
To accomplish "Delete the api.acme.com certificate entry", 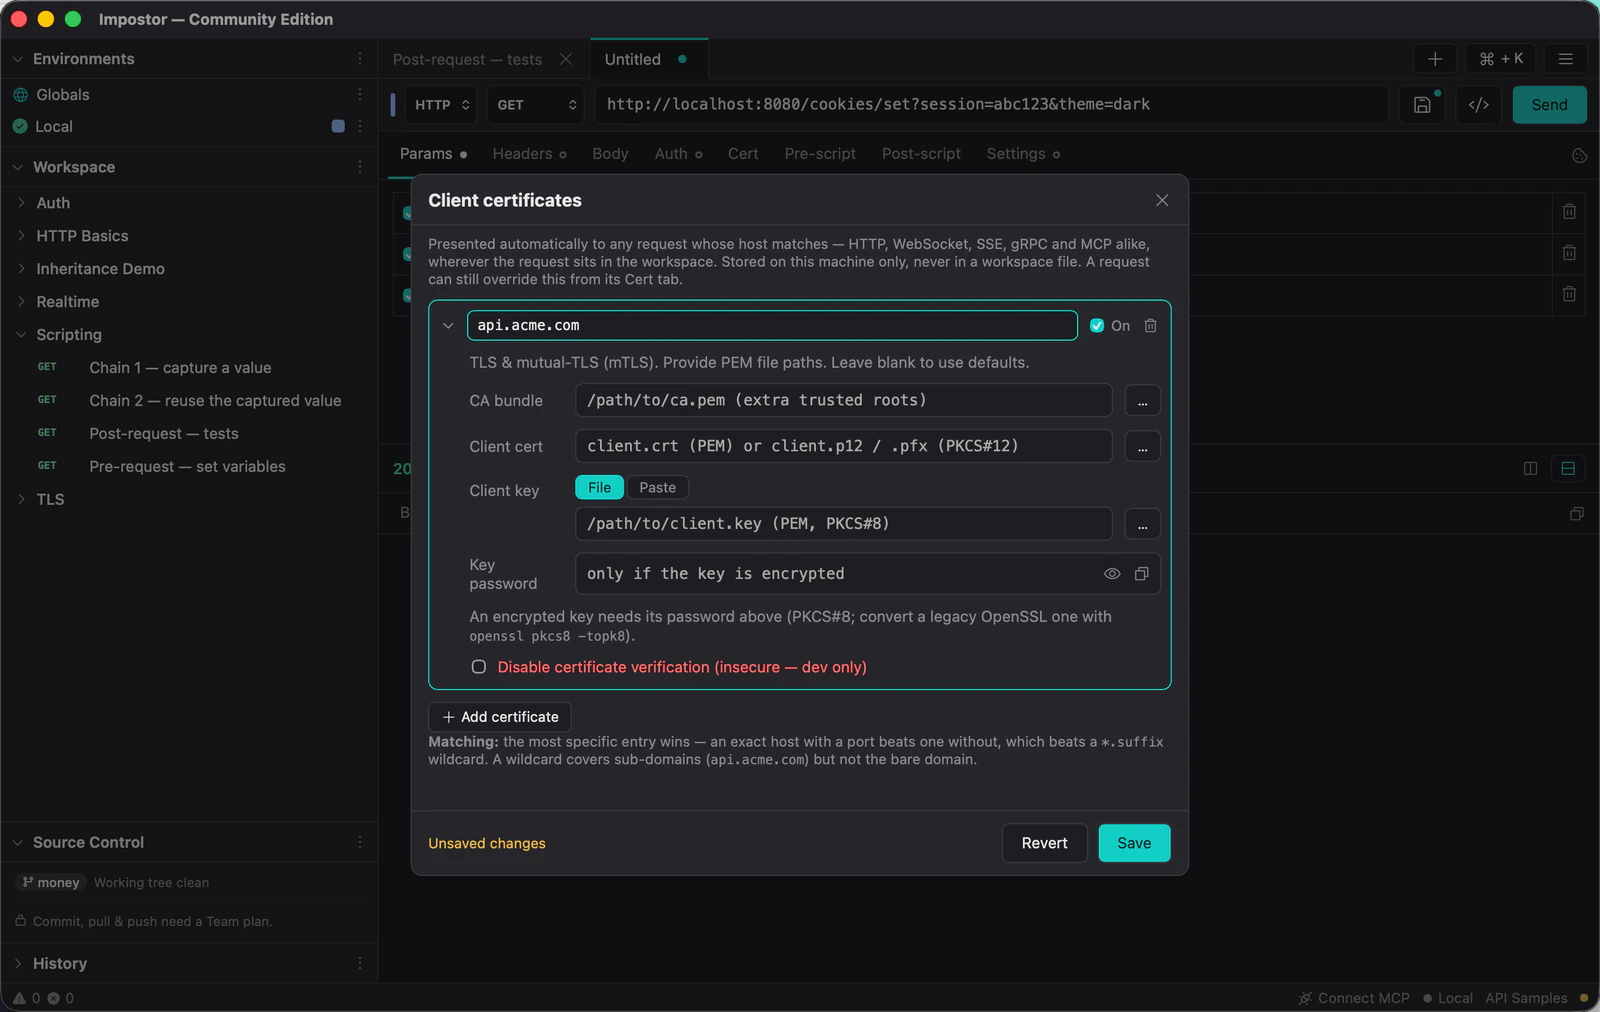I will [x=1151, y=326].
